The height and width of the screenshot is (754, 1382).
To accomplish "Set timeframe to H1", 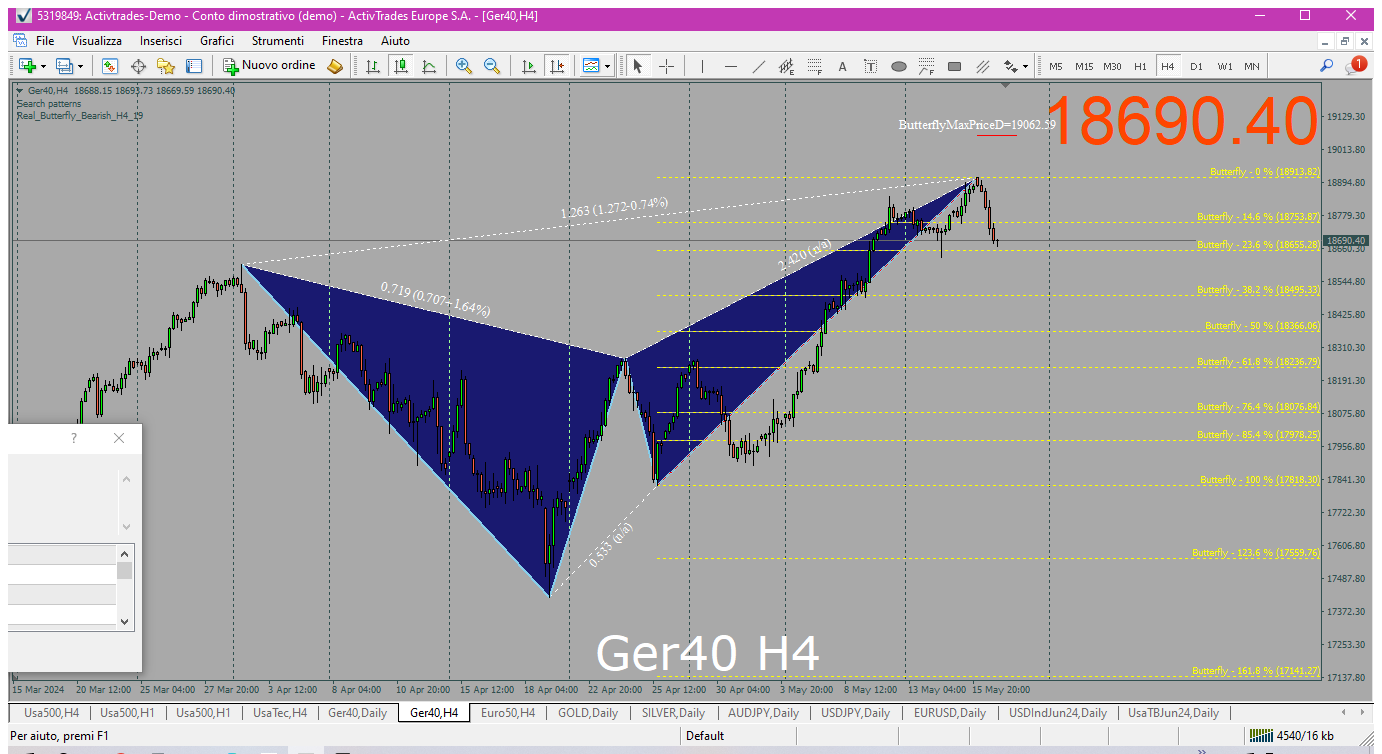I will pyautogui.click(x=1140, y=66).
